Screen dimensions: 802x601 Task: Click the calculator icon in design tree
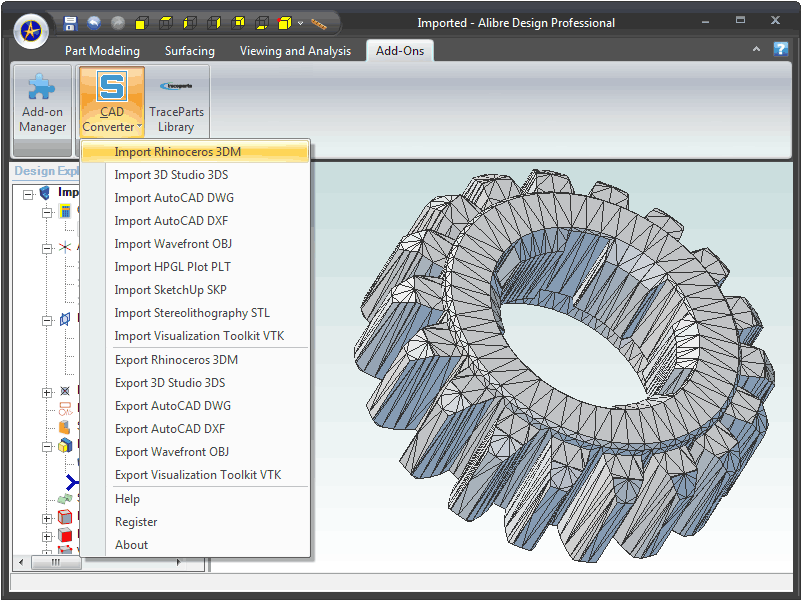pos(65,211)
